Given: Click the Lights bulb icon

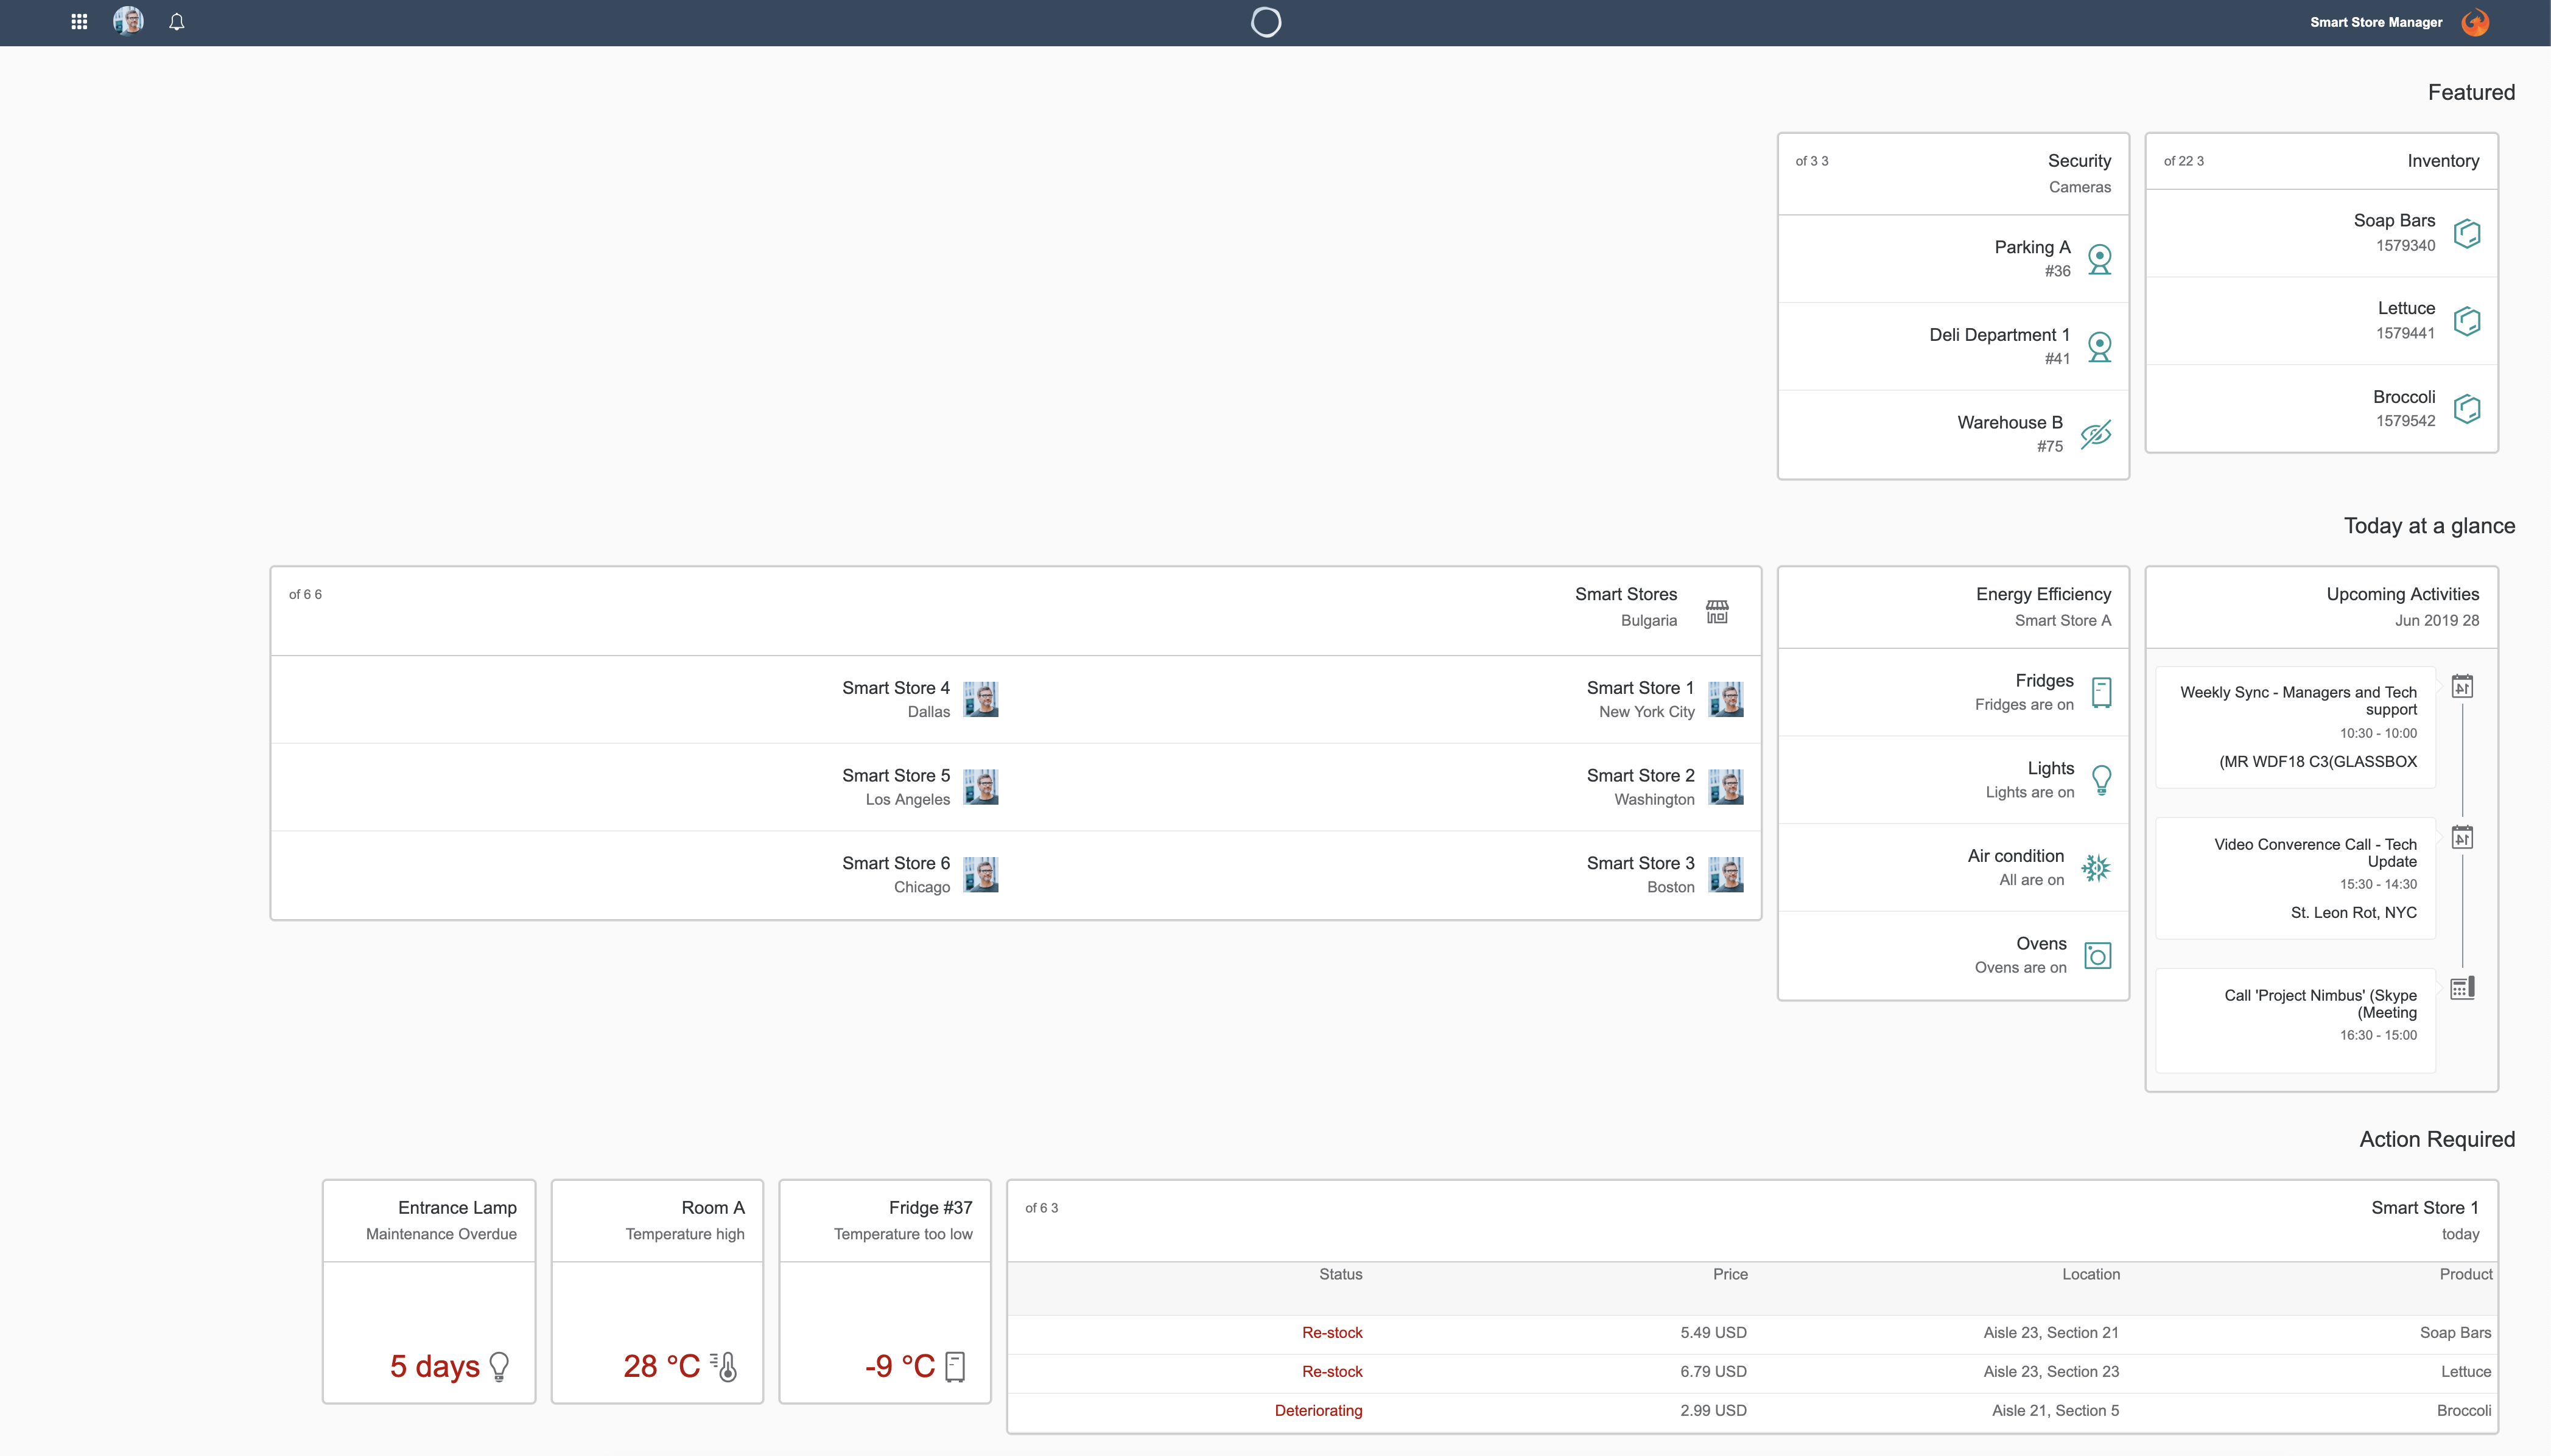Looking at the screenshot, I should coord(2101,780).
